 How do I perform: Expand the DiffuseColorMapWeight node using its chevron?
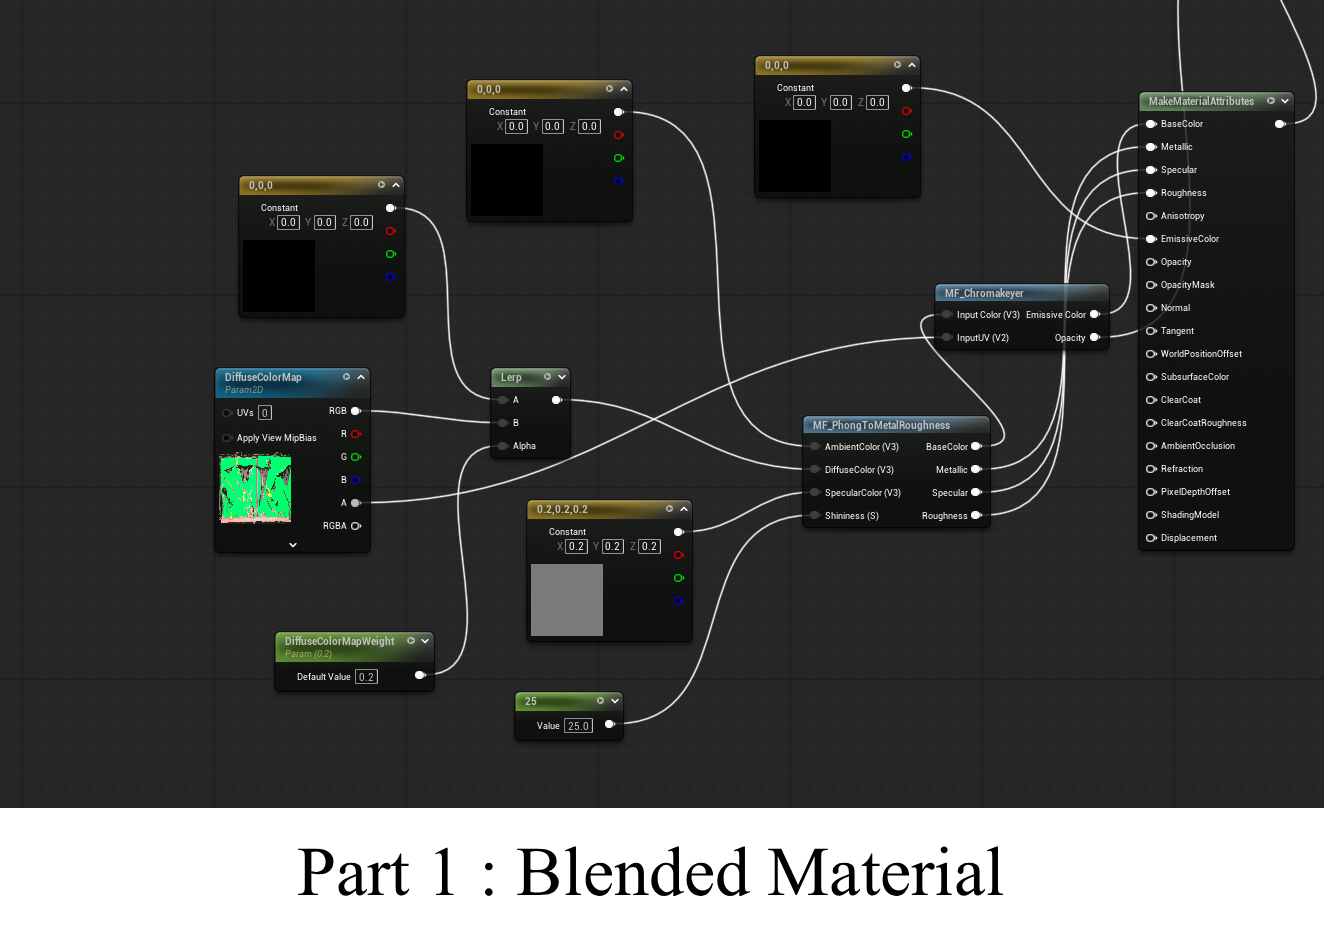pos(425,641)
